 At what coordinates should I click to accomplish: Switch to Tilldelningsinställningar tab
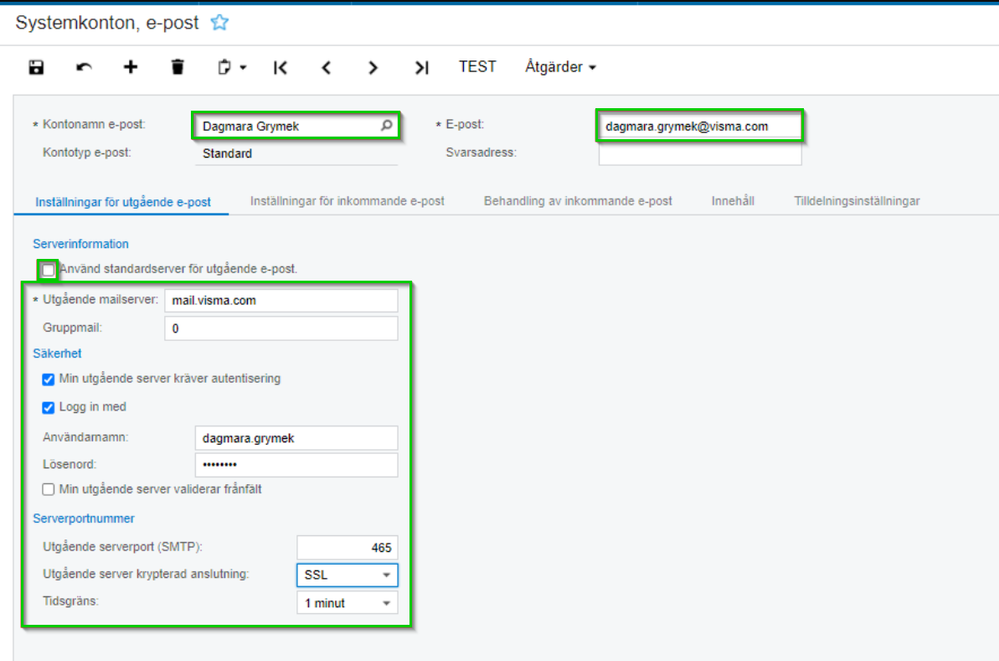click(x=857, y=201)
